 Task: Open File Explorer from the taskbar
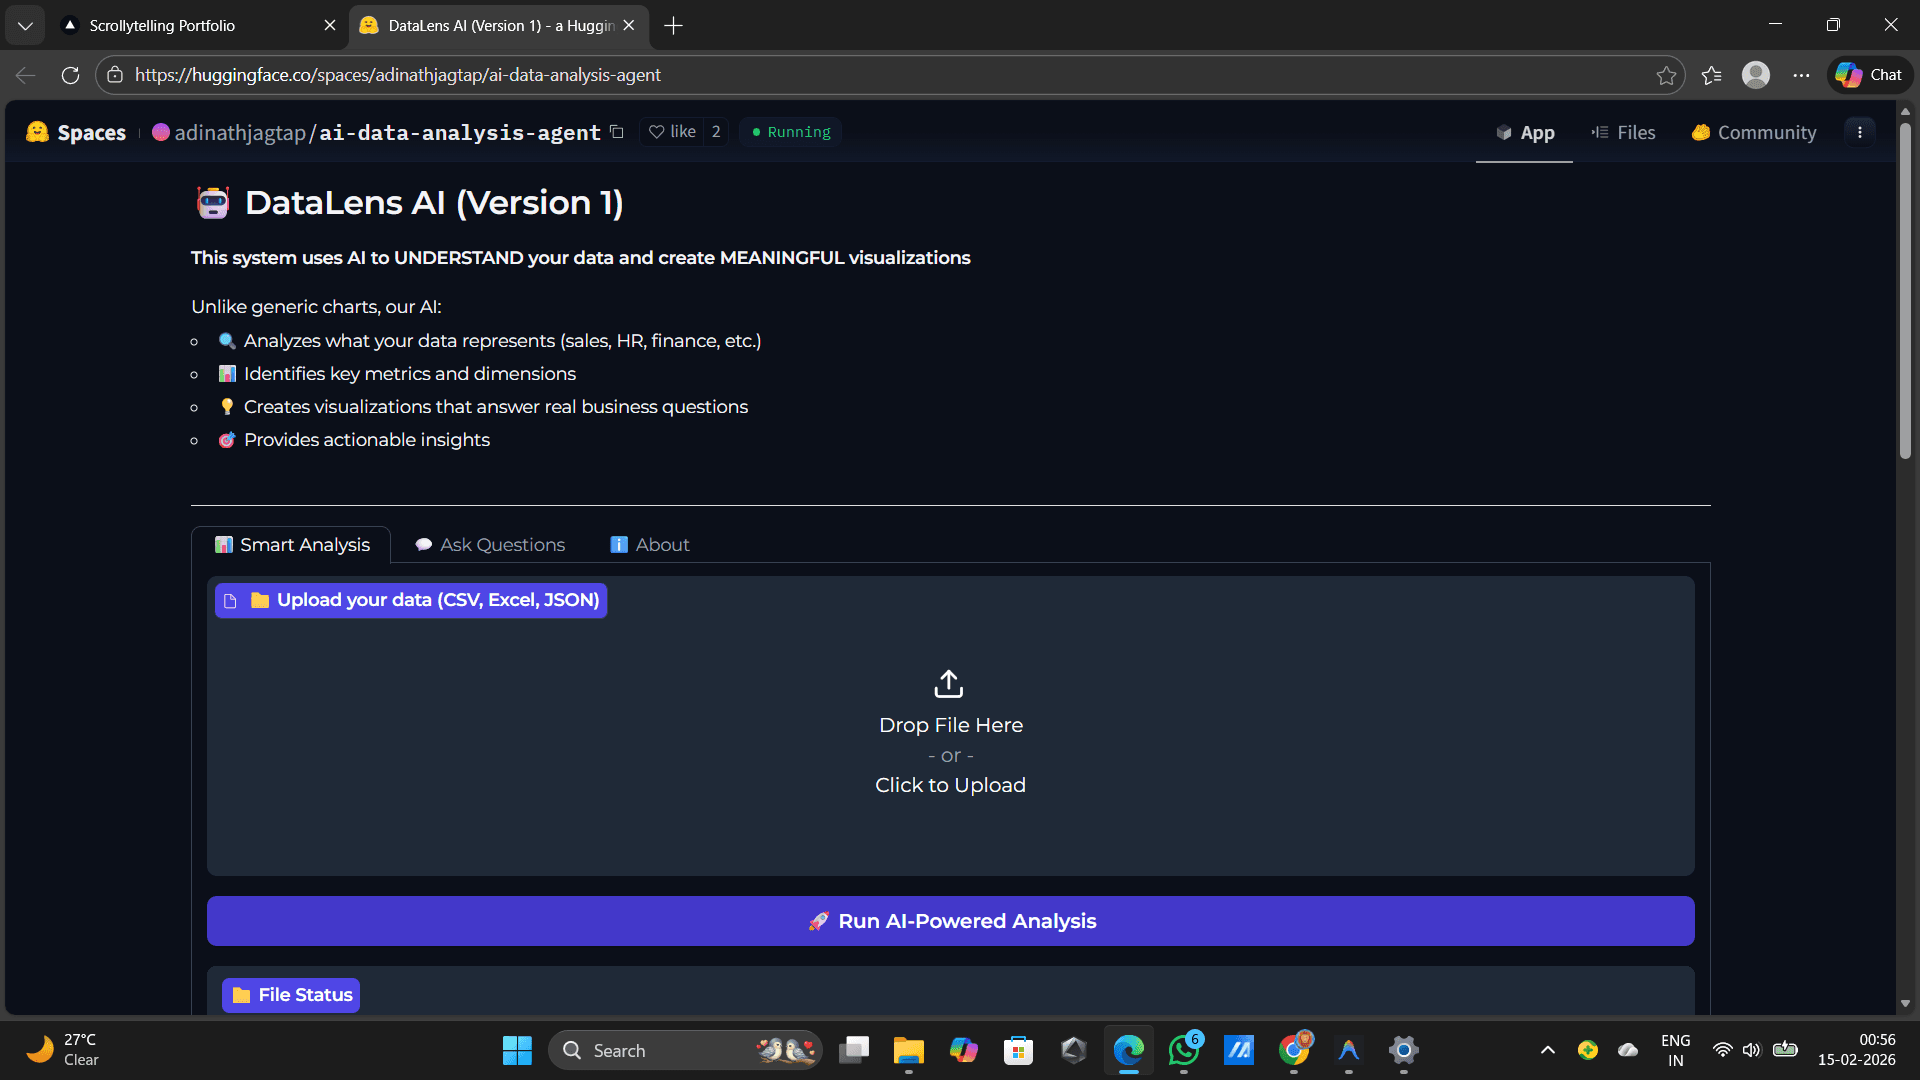tap(909, 1050)
